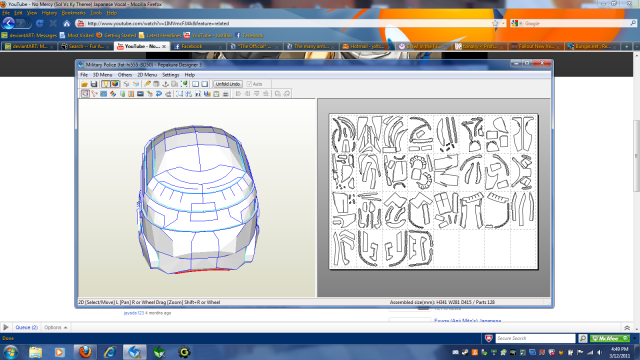
Task: Switch to single pane view icon
Action: [x=205, y=84]
